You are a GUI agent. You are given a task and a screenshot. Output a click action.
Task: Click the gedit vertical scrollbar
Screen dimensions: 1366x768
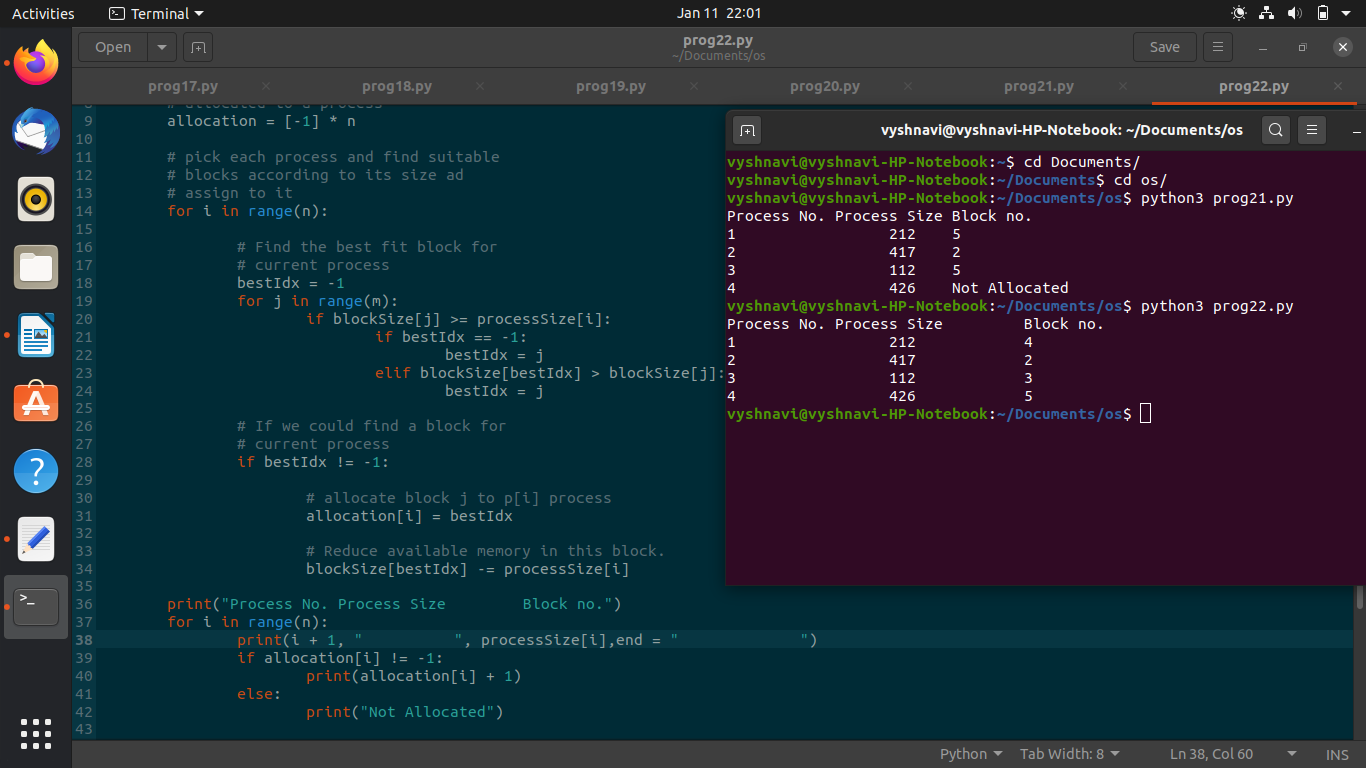pyautogui.click(x=1360, y=598)
